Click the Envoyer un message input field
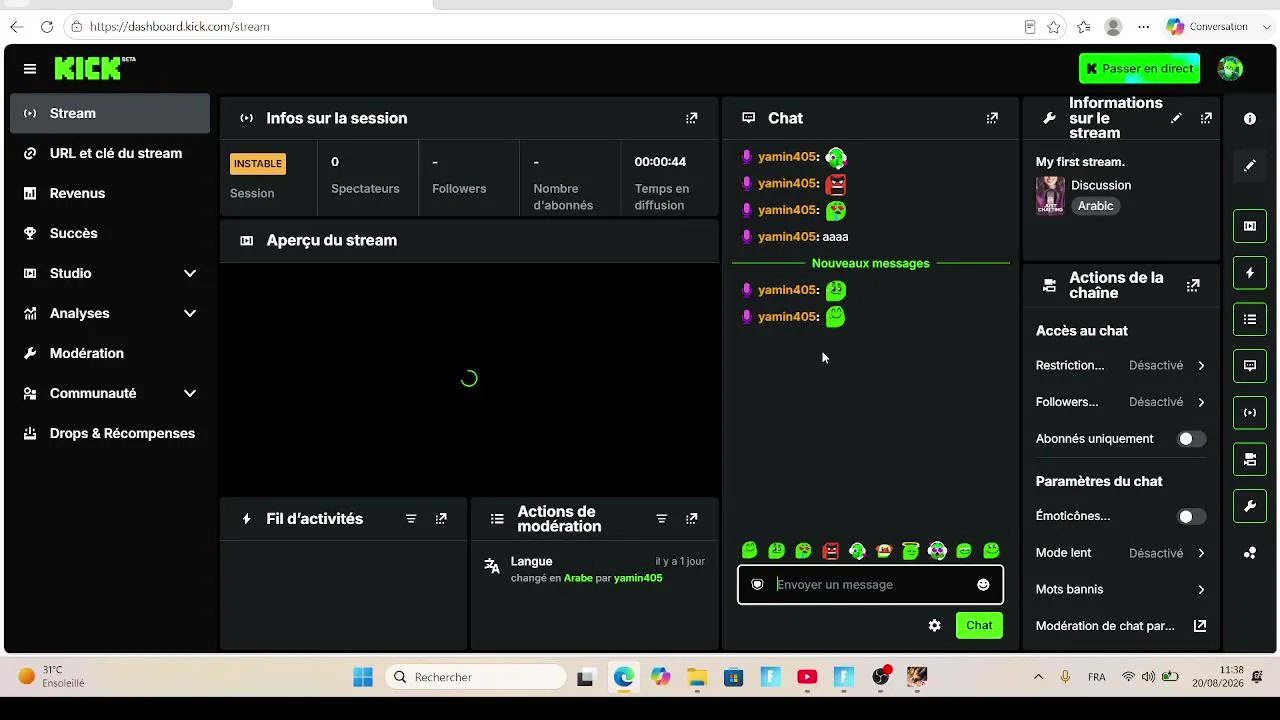 click(870, 585)
